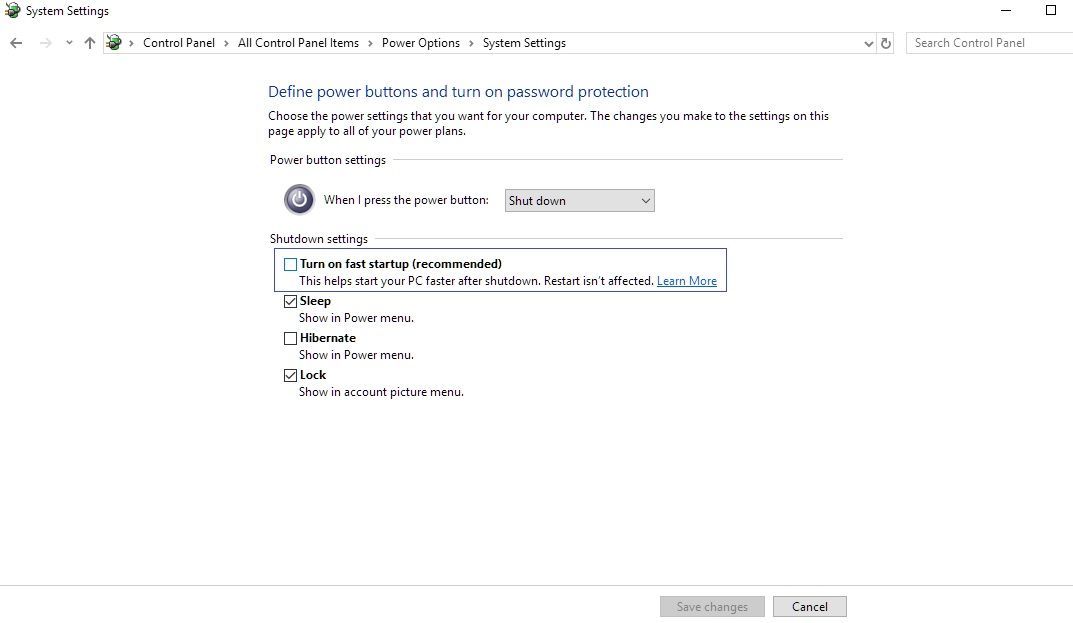Viewport: 1073px width, 623px height.
Task: Click 'Show in account picture menu.' text
Action: pos(381,392)
